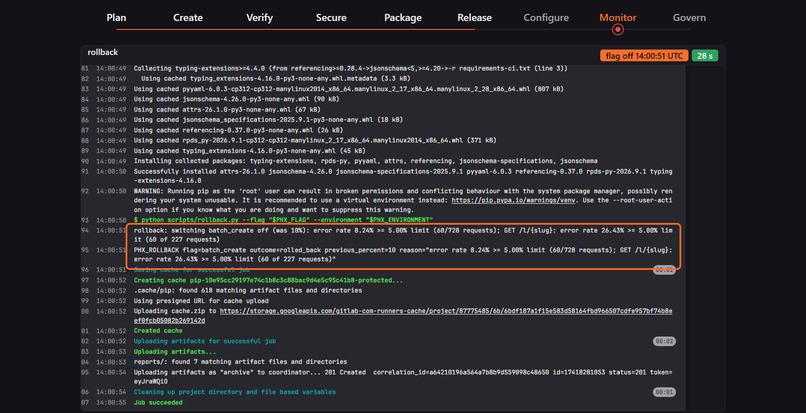Click the 'Job succeeded' log line
806x413 pixels.
pos(158,402)
